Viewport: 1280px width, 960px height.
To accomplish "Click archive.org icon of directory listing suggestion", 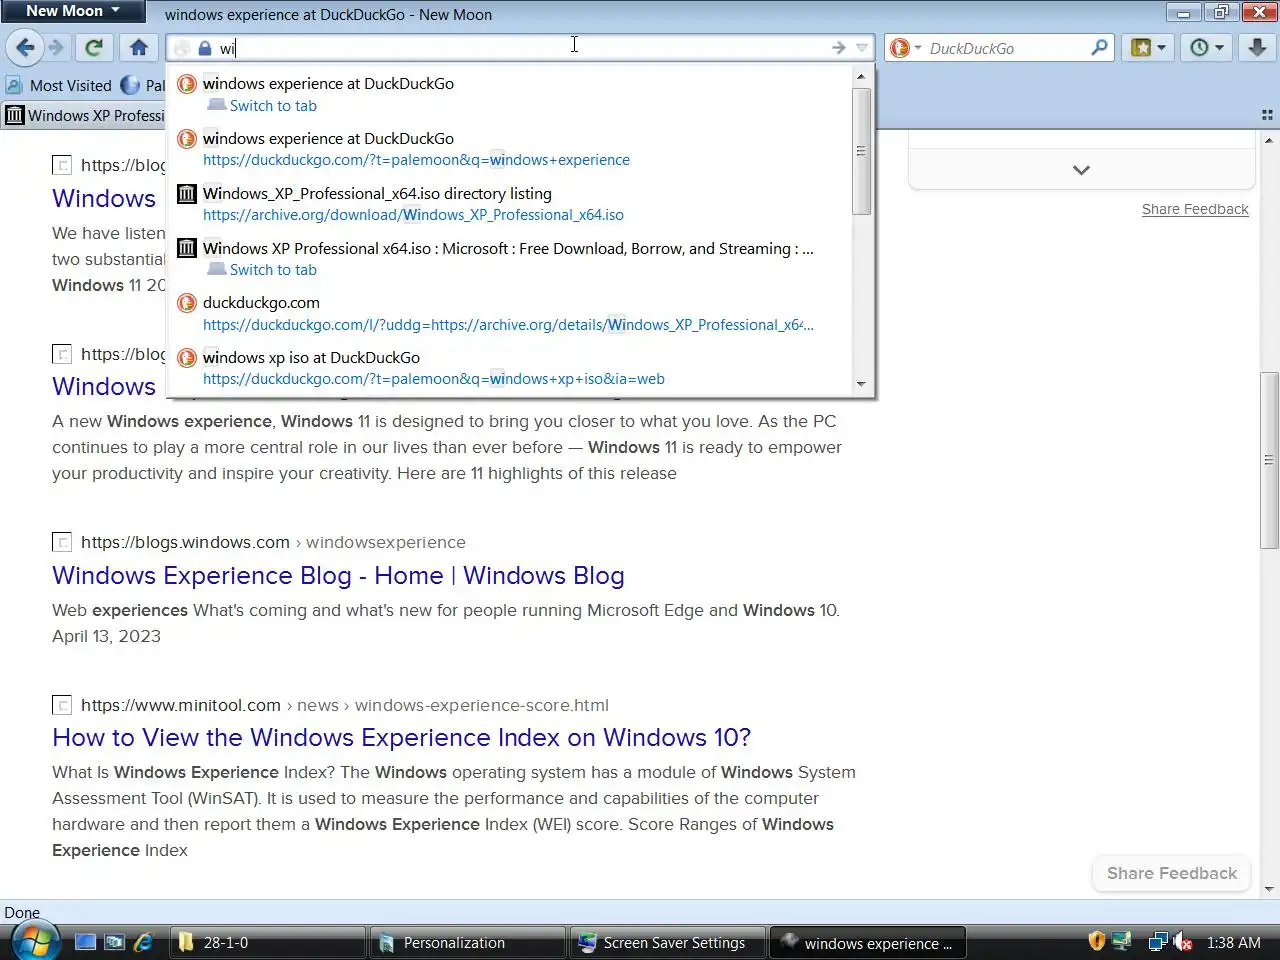I will (187, 194).
